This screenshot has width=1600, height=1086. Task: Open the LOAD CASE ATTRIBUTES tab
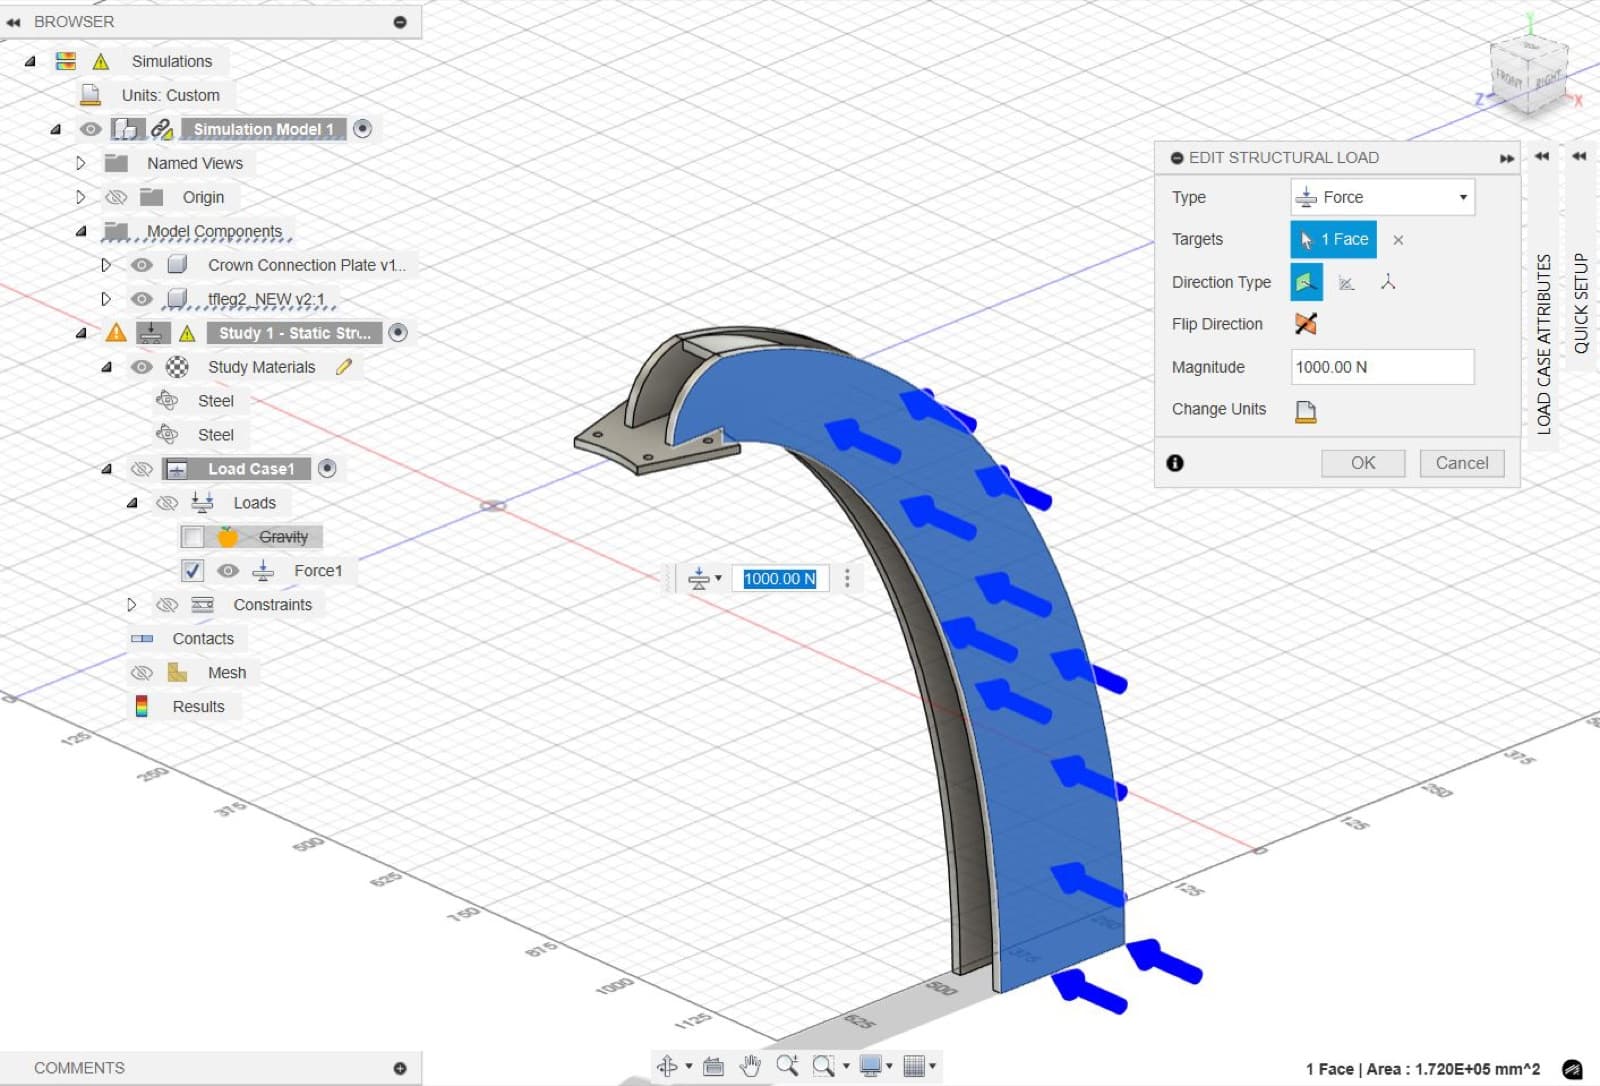point(1544,343)
